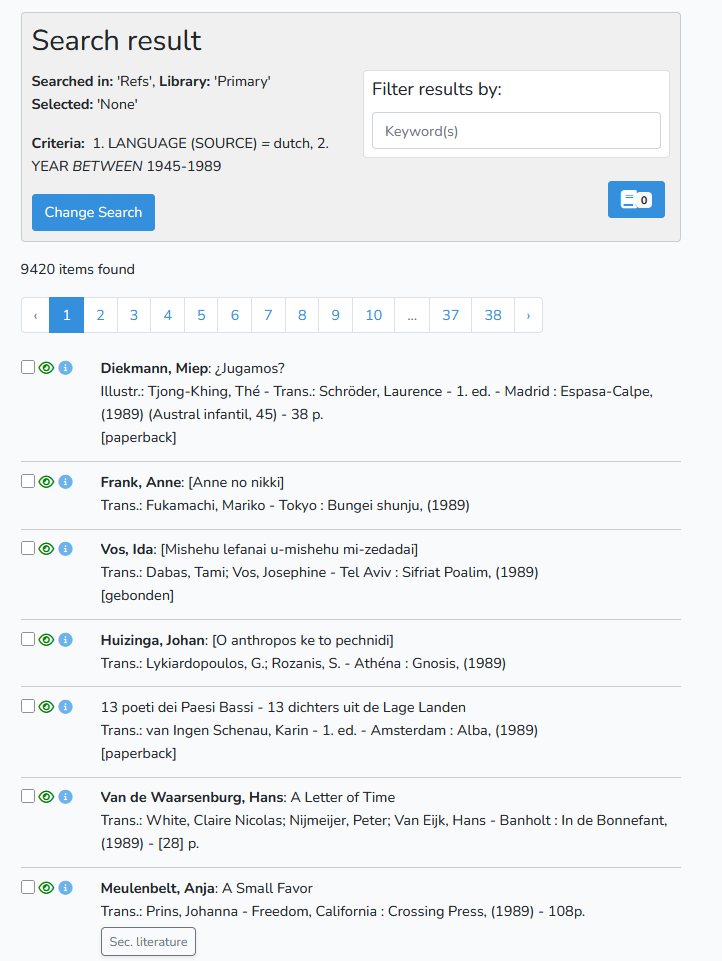Go to next page with right chevron
The width and height of the screenshot is (722, 961).
[528, 315]
